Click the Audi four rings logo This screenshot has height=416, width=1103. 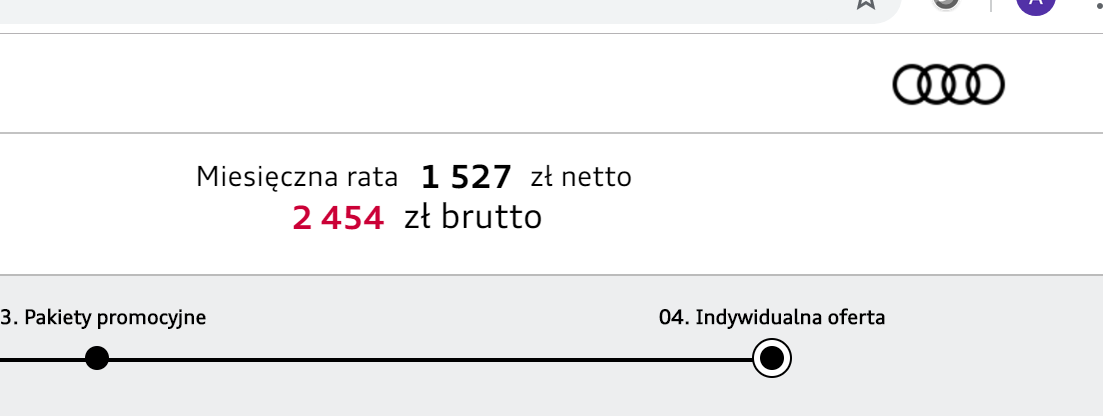coord(948,85)
